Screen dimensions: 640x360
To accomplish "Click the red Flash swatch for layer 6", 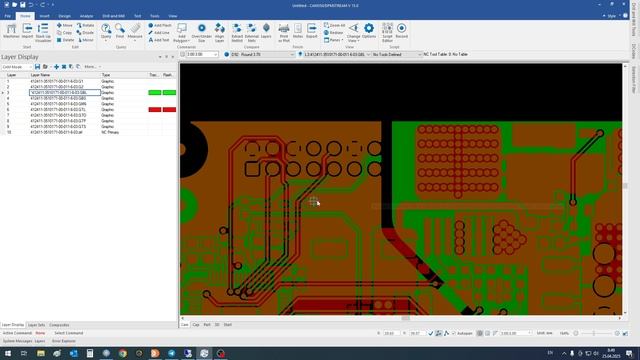I will click(169, 109).
